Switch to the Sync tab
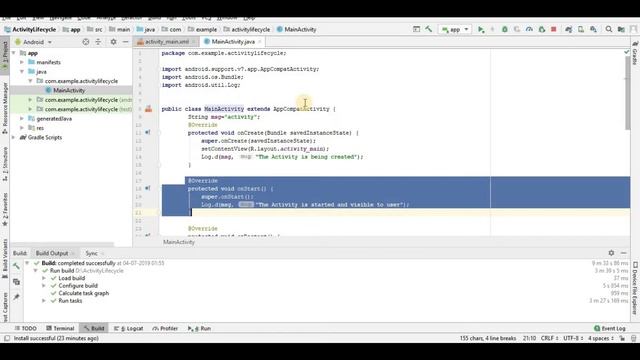The height and width of the screenshot is (360, 640). (93, 253)
